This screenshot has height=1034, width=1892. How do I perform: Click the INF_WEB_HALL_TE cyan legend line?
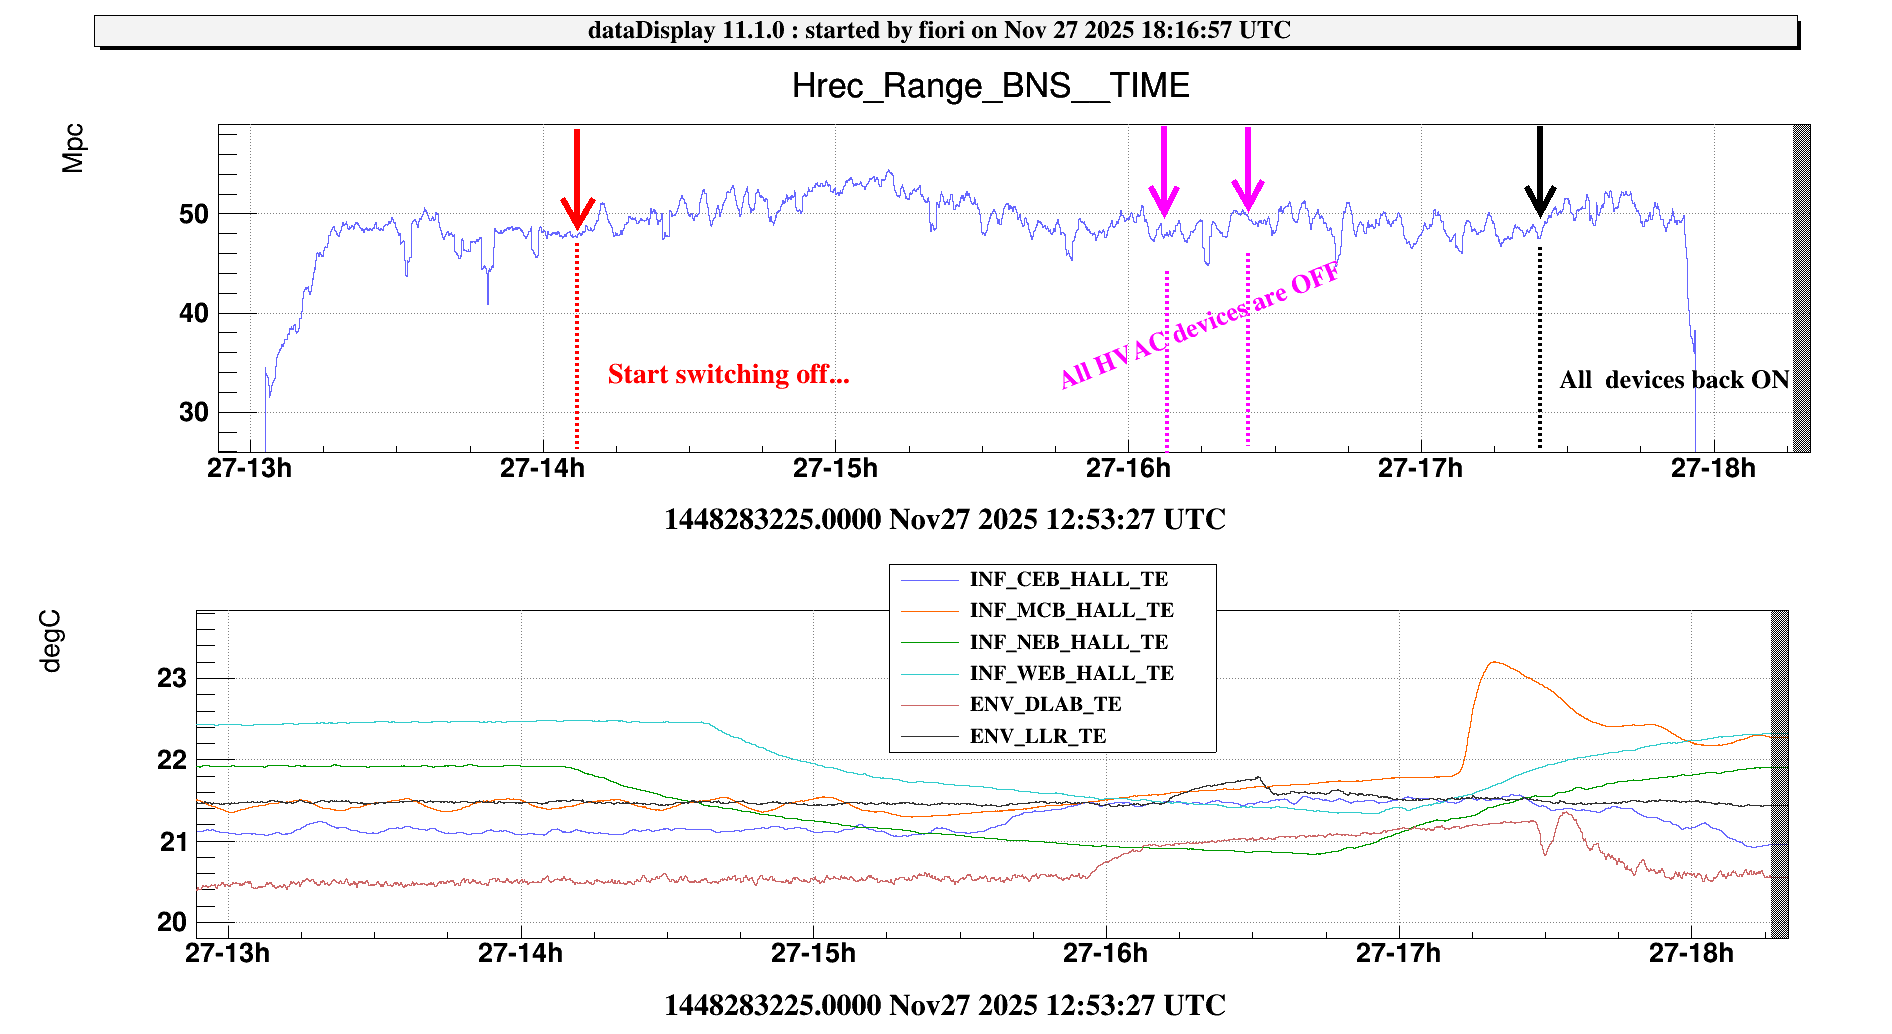tap(930, 674)
